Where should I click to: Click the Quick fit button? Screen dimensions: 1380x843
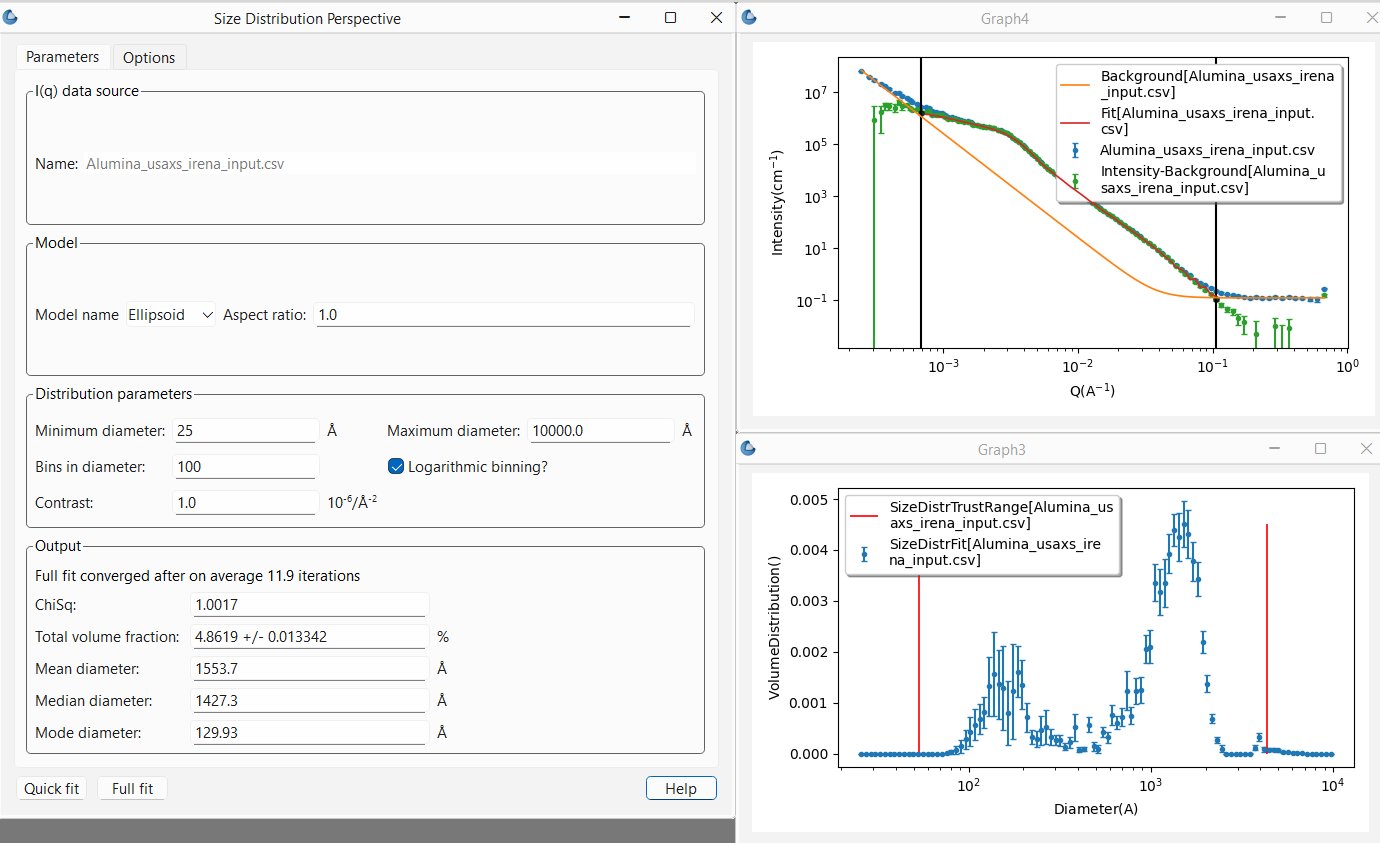(50, 788)
